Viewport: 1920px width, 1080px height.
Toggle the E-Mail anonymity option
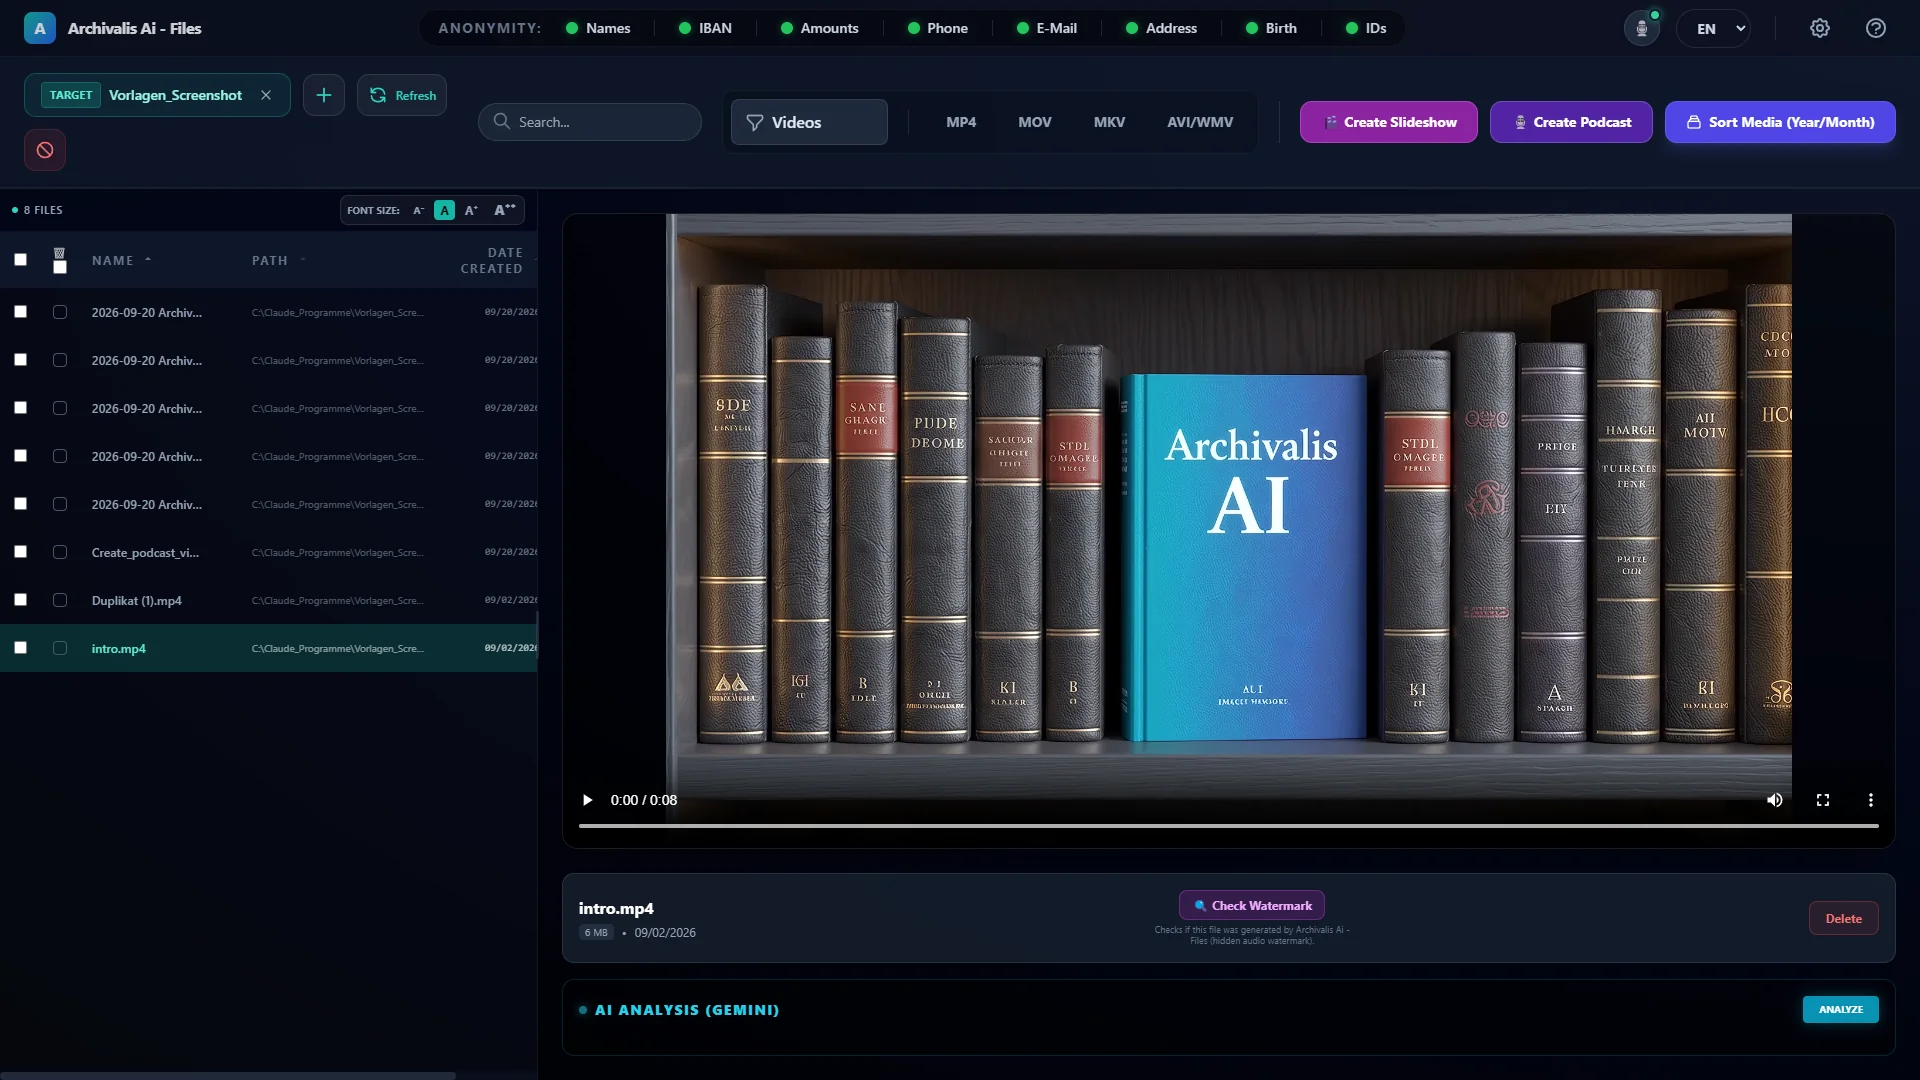1047,28
